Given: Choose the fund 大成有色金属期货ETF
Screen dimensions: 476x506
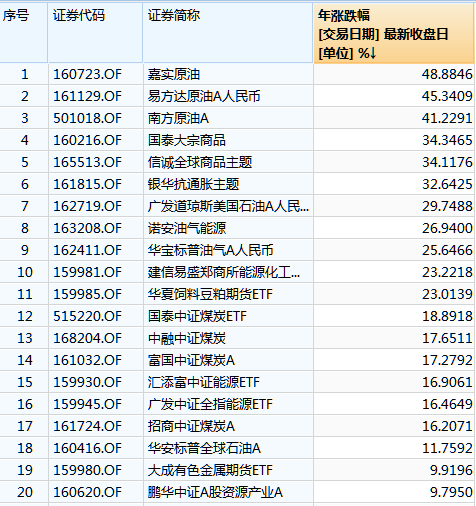Looking at the screenshot, I should click(x=210, y=470).
